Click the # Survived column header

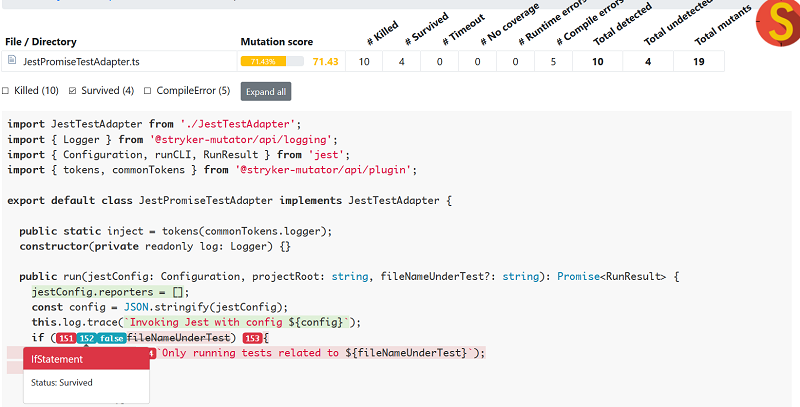tap(427, 29)
